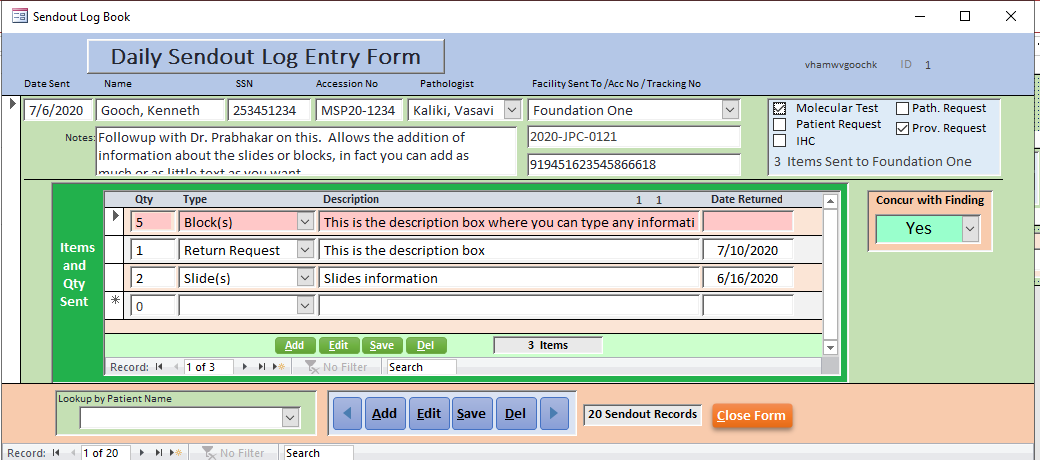This screenshot has height=460, width=1040.
Task: Click the No Filter indicator in bottom bar
Action: pos(233,453)
